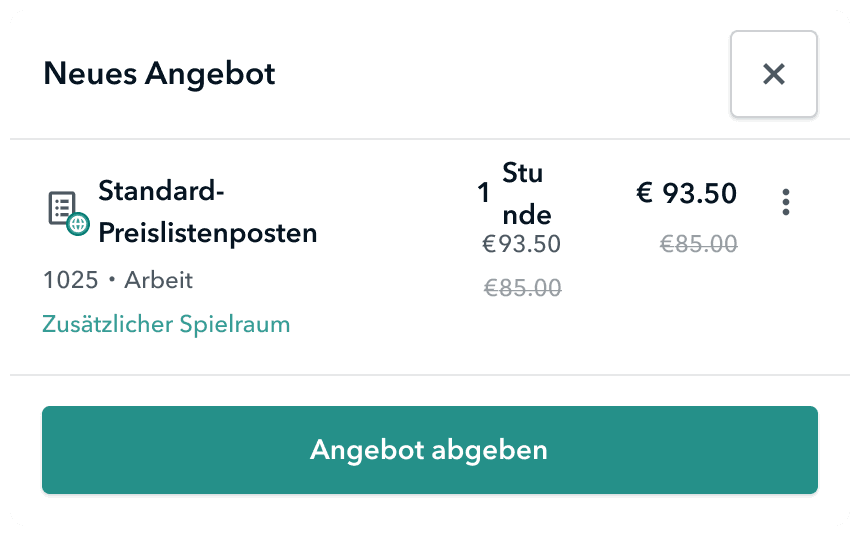This screenshot has height=536, width=860.
Task: Click the crossed-out unit price €85.00 under quantity
Action: [x=522, y=289]
